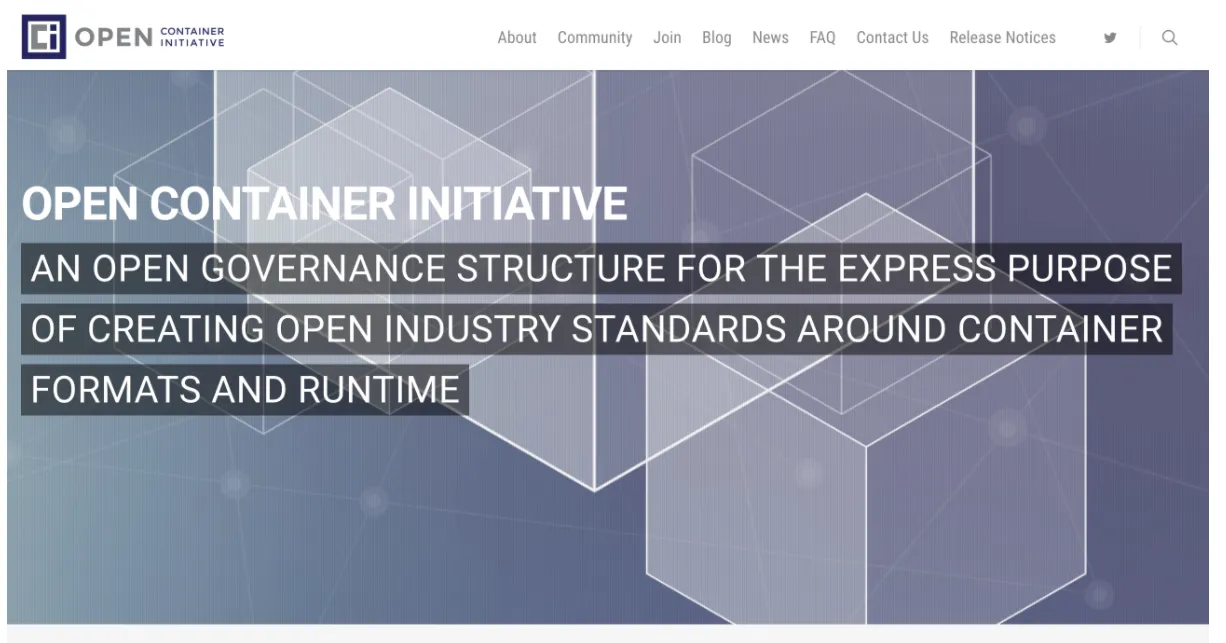Select Join in the navigation bar
1226x643 pixels.
(x=667, y=38)
